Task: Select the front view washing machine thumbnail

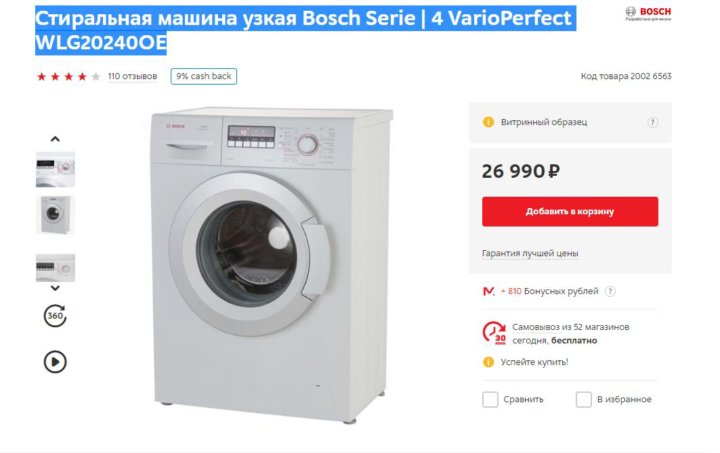Action: 55,215
